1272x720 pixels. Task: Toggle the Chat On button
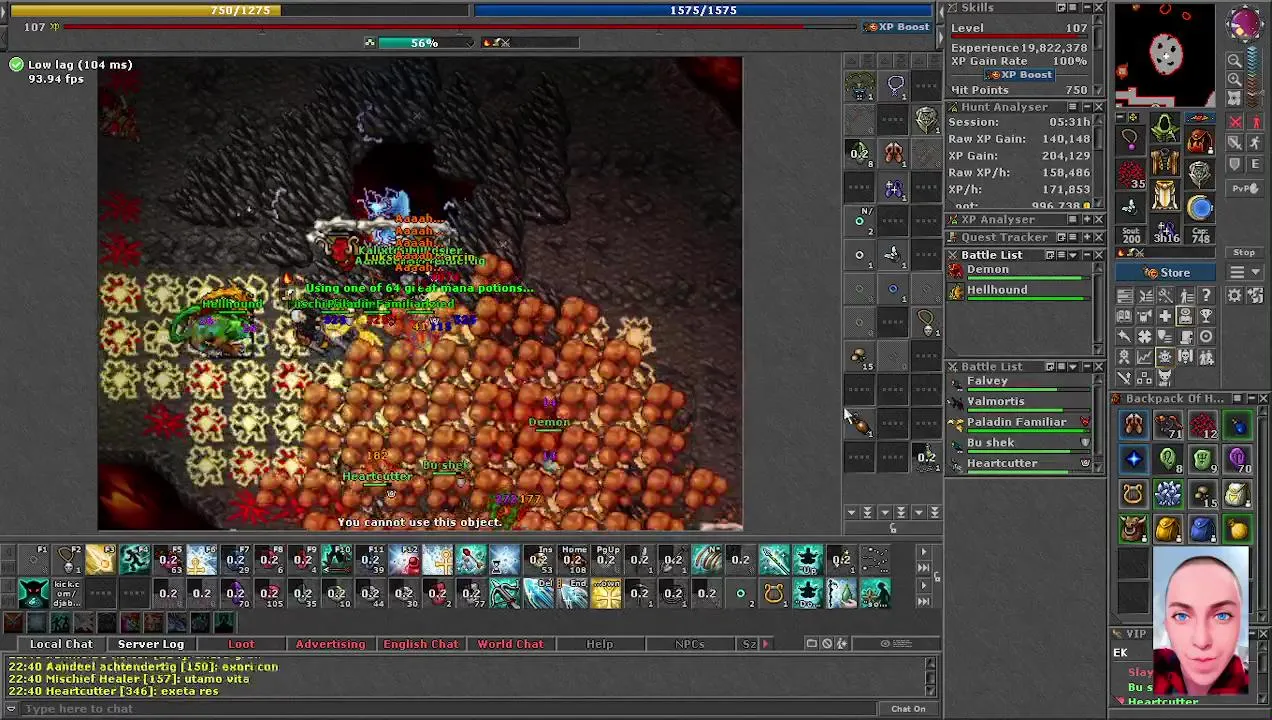[908, 708]
